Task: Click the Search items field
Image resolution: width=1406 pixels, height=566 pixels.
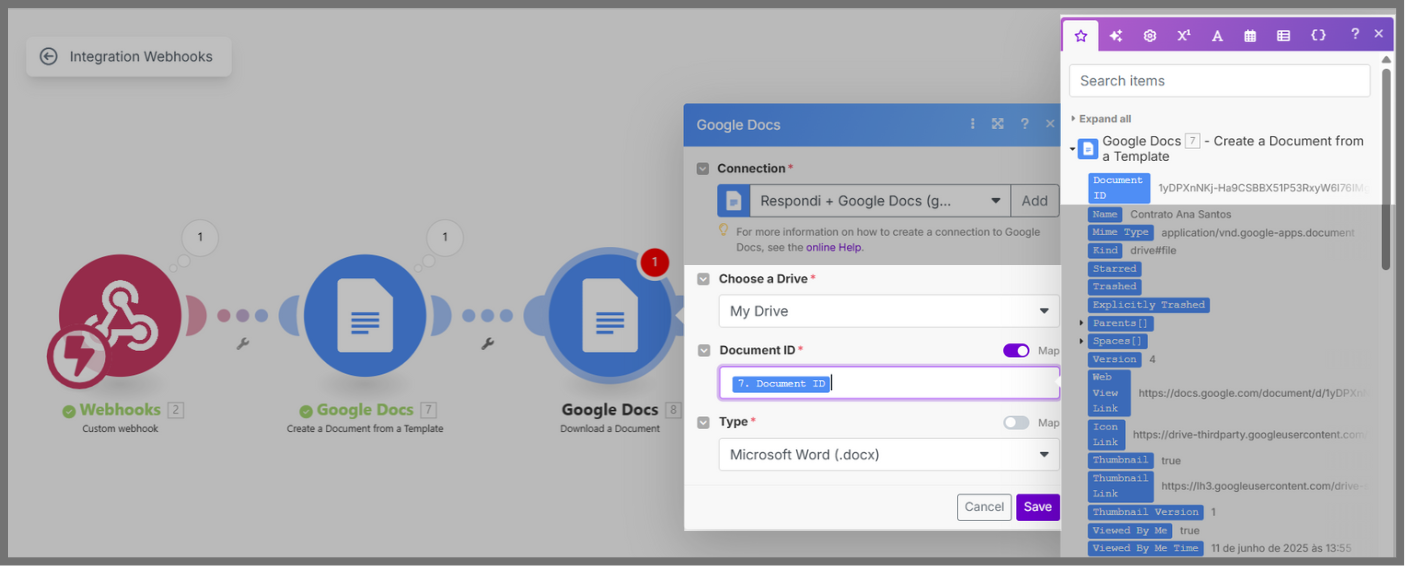Action: (x=1219, y=81)
